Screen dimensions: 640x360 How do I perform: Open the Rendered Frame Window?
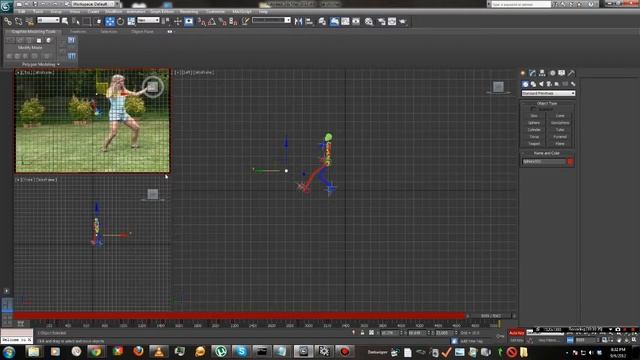(392, 21)
